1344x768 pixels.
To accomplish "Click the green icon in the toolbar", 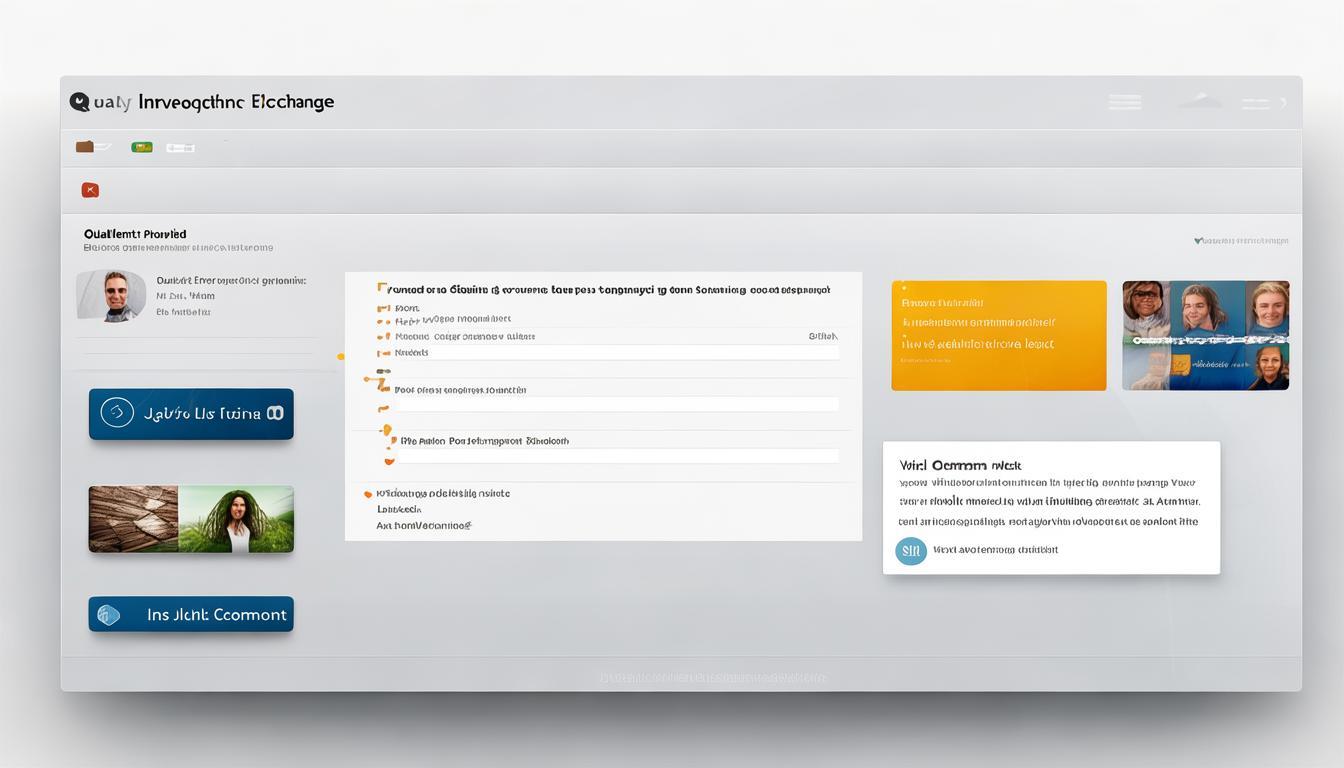I will coord(142,147).
